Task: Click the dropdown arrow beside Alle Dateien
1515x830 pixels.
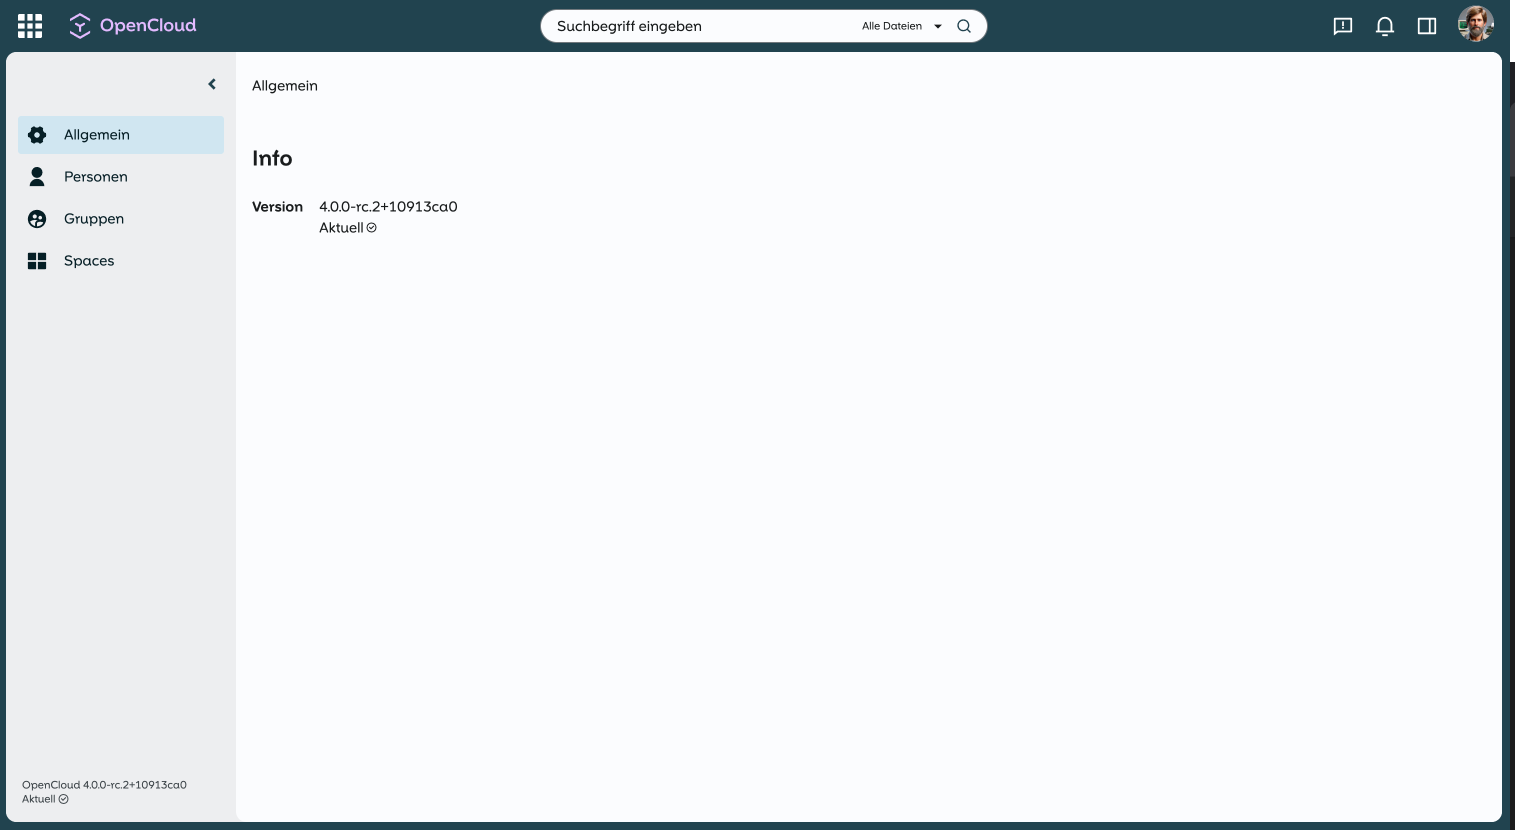Action: click(x=938, y=26)
